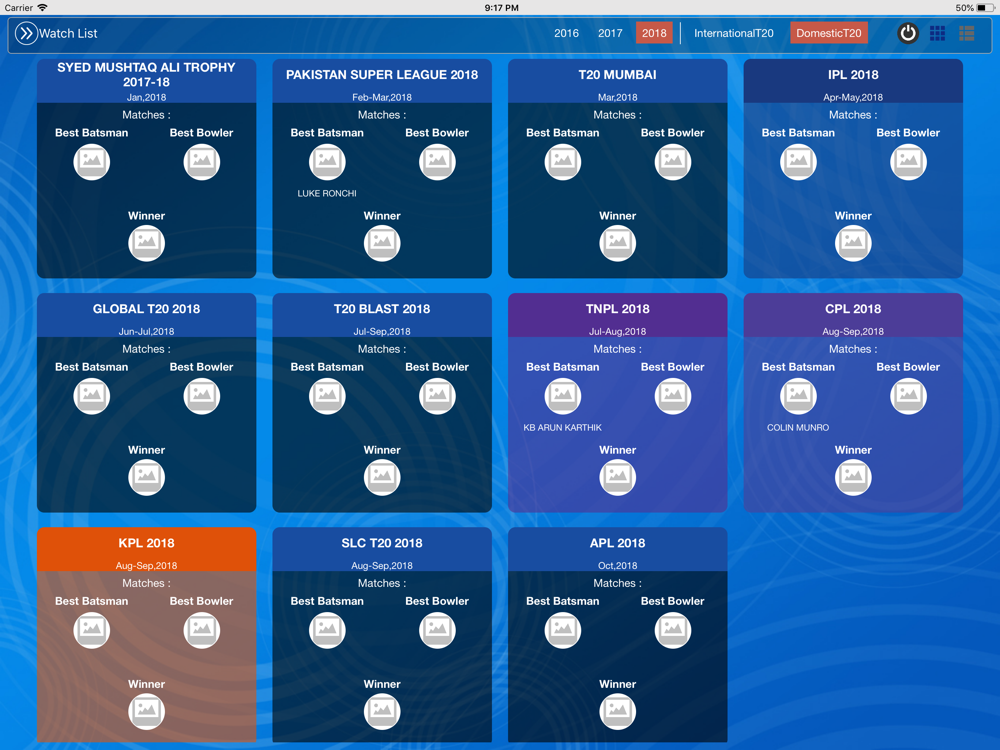Open APL 2018 card title
This screenshot has height=750, width=1000.
pos(617,543)
